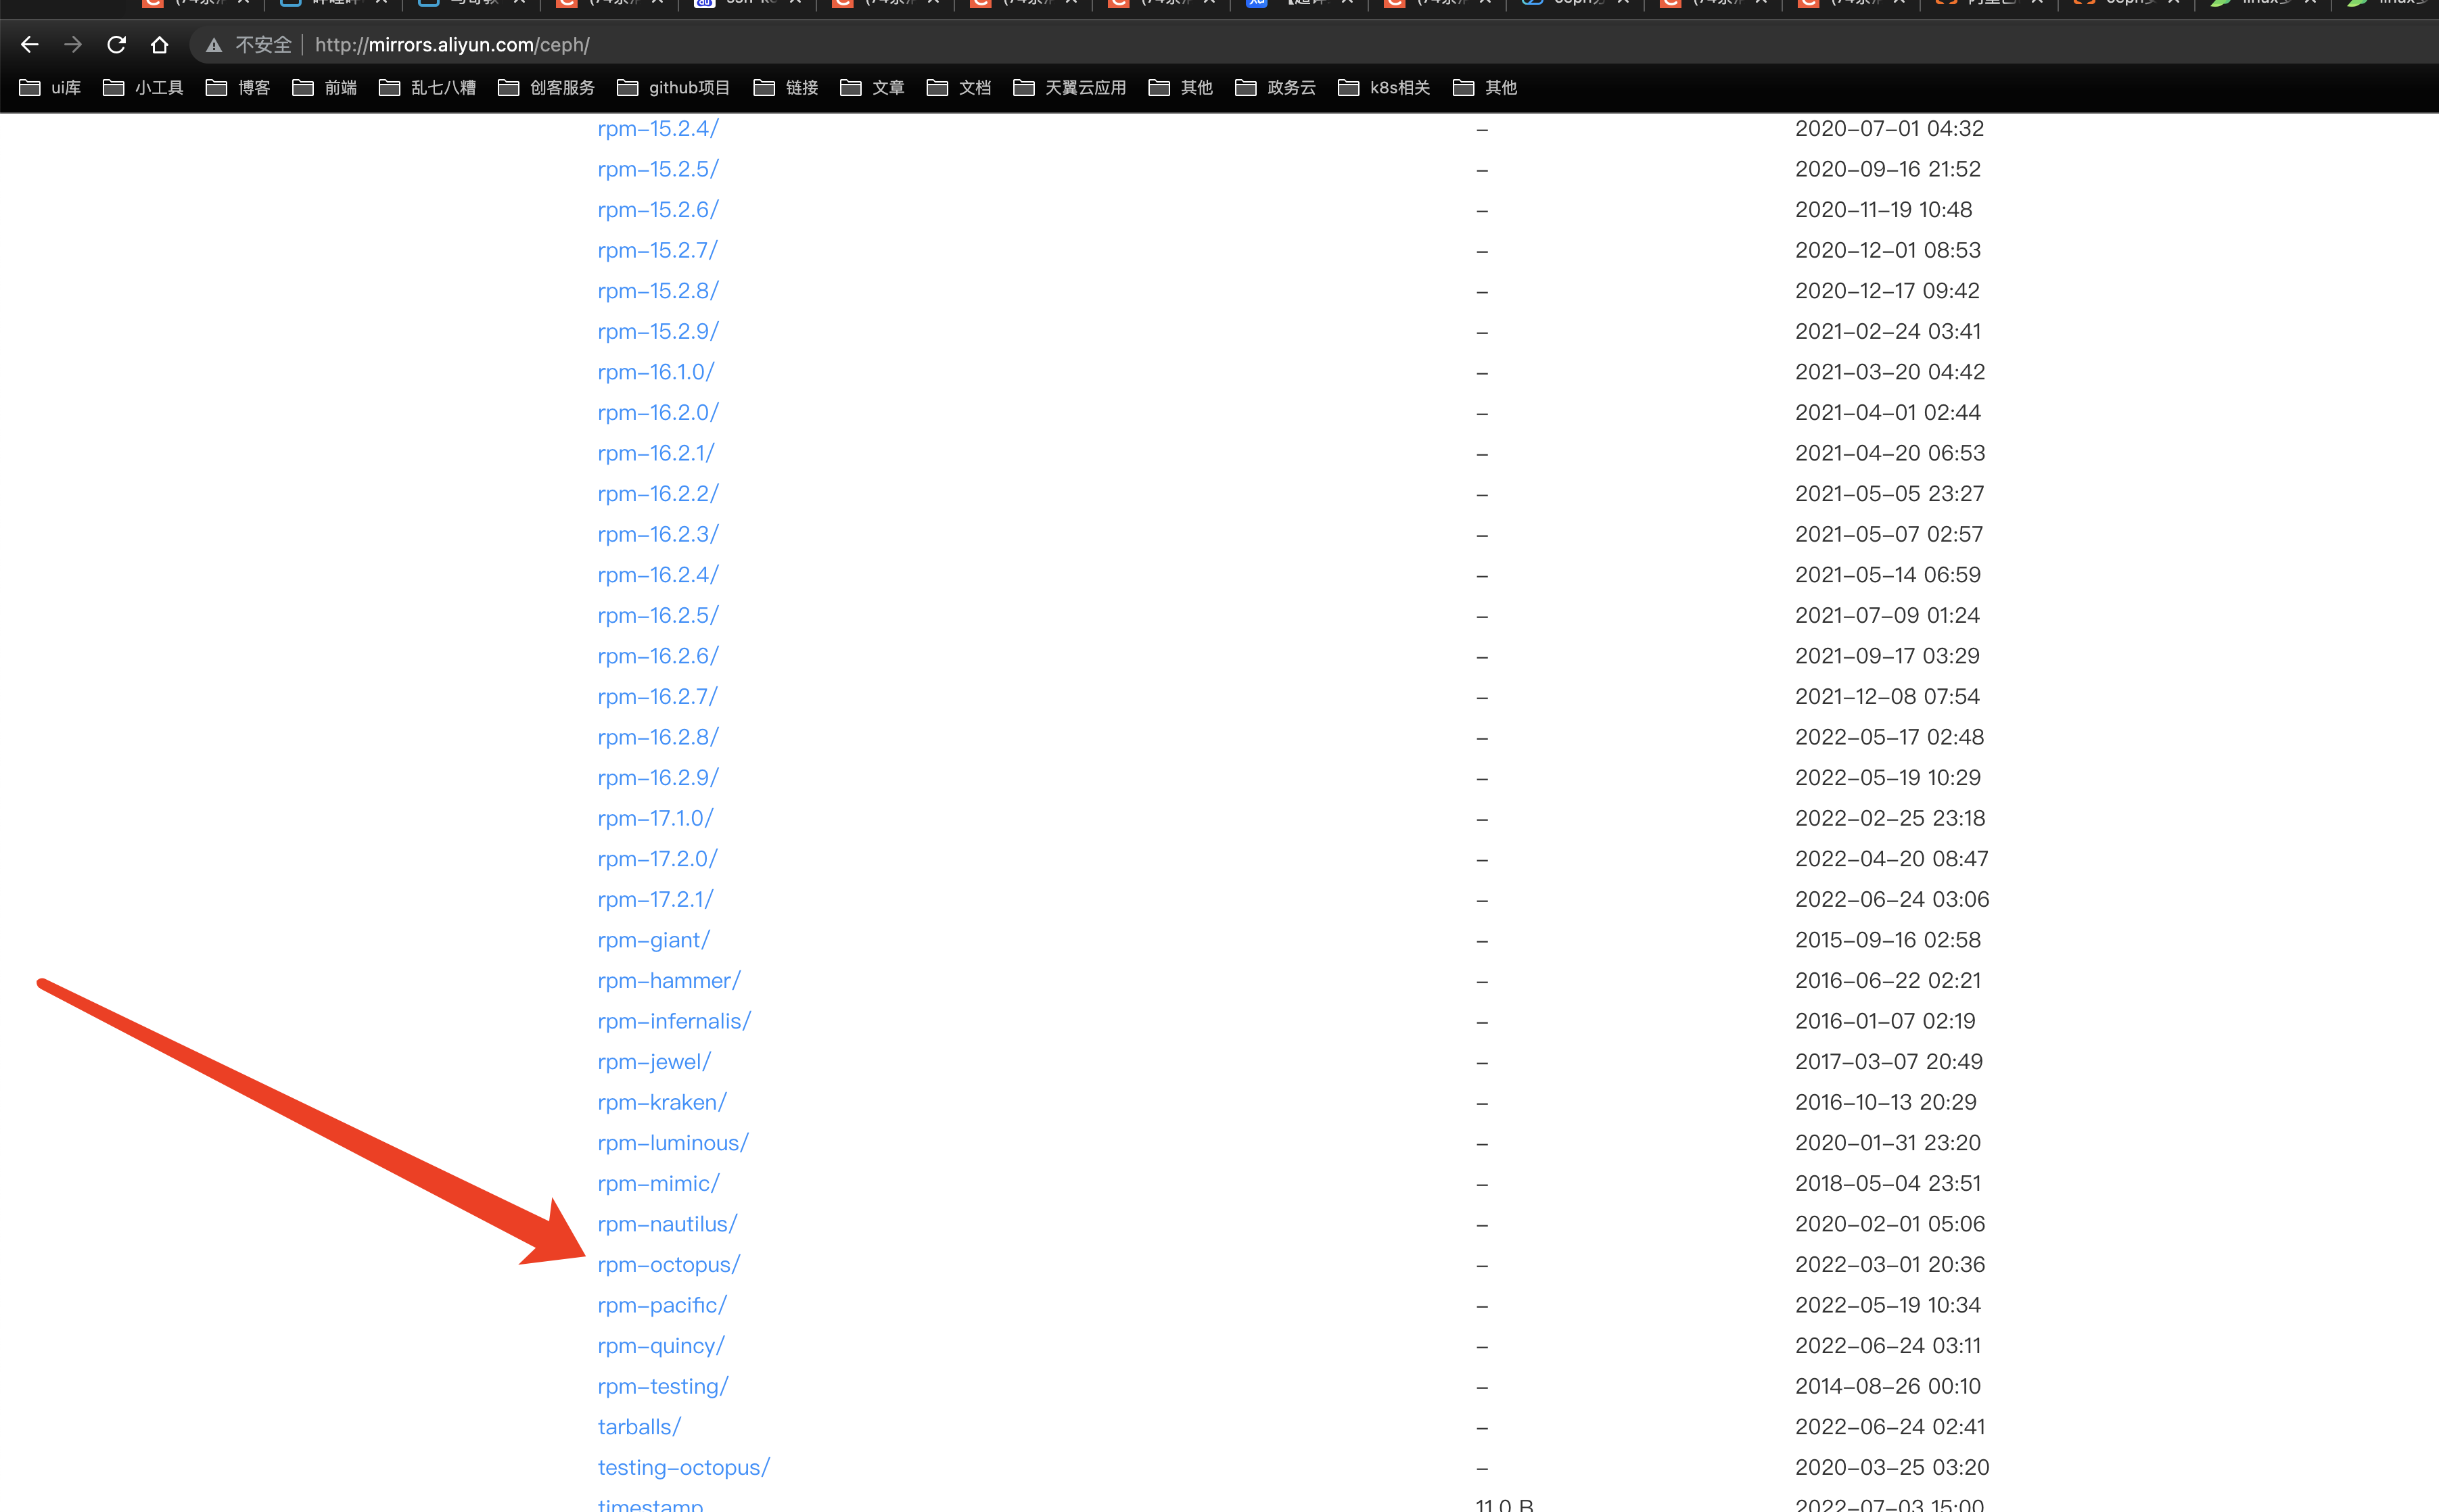Open the rpm-infernalis/ directory link

tap(674, 1021)
